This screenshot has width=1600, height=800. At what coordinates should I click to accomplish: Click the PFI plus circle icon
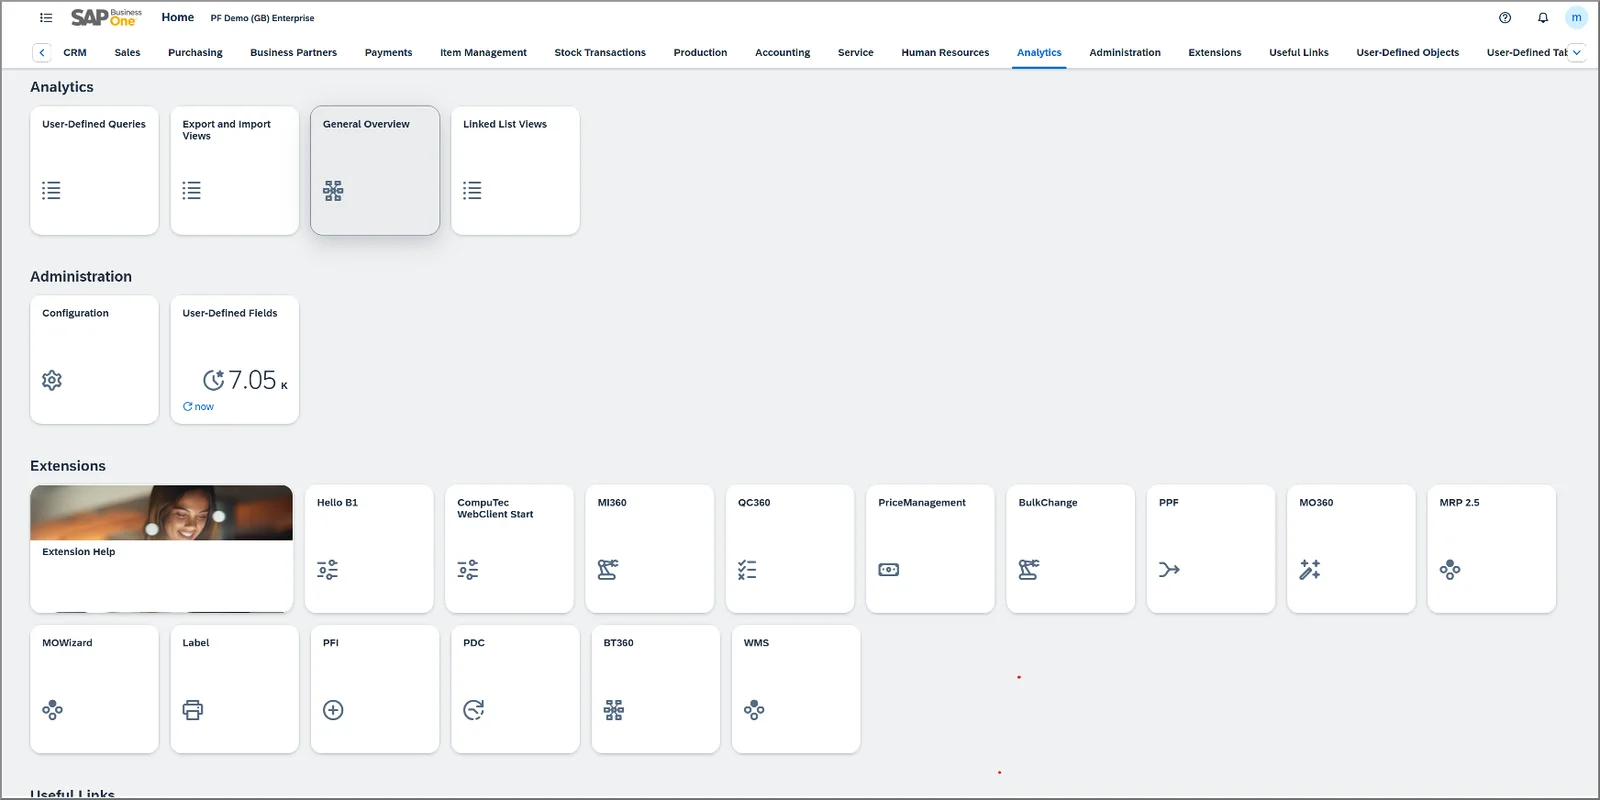tap(333, 710)
